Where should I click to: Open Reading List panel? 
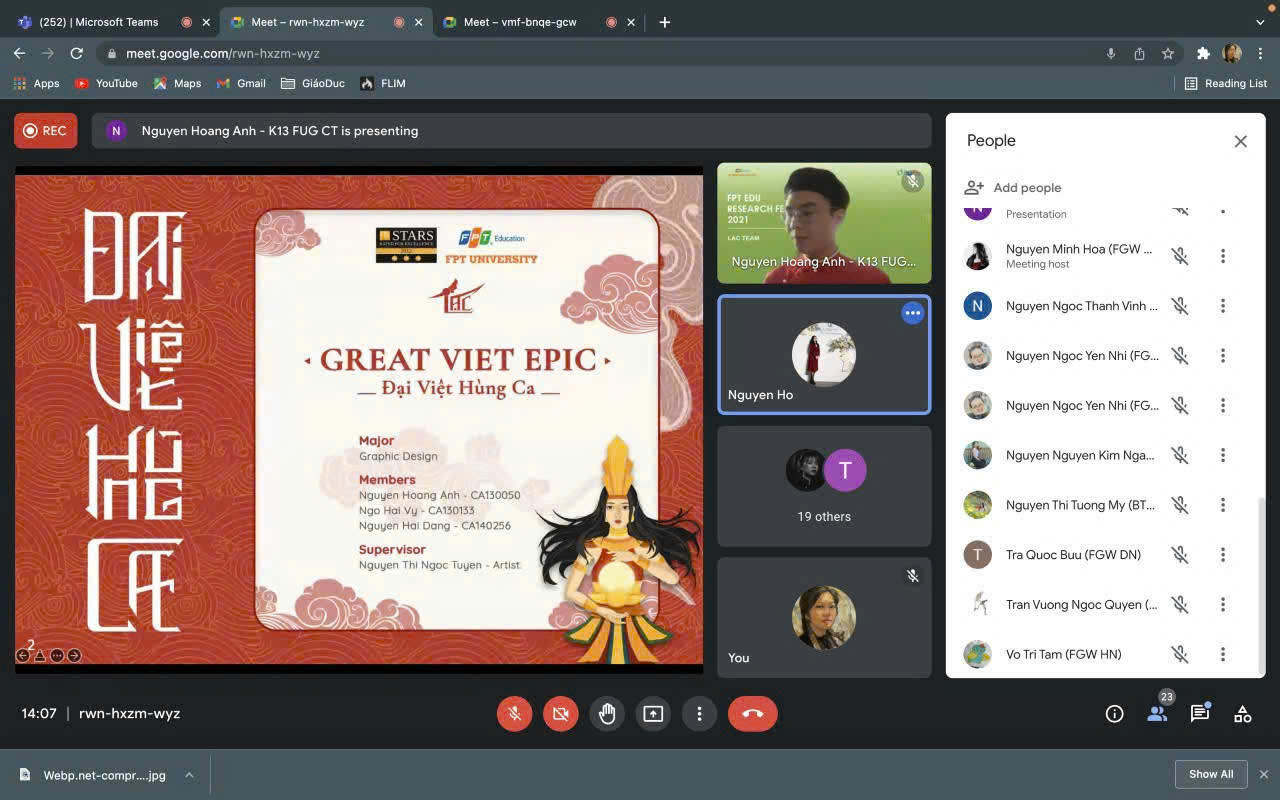tap(1225, 83)
